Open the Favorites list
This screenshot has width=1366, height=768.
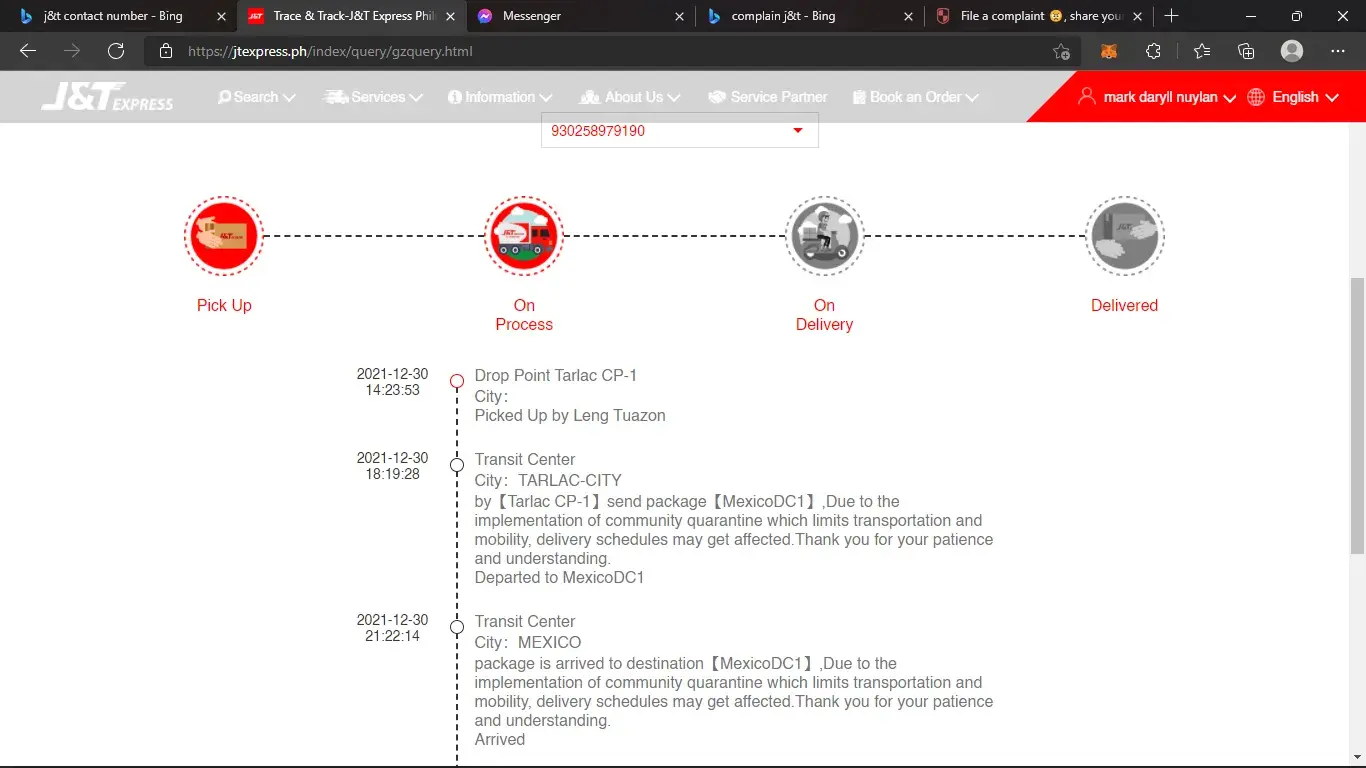pos(1202,51)
